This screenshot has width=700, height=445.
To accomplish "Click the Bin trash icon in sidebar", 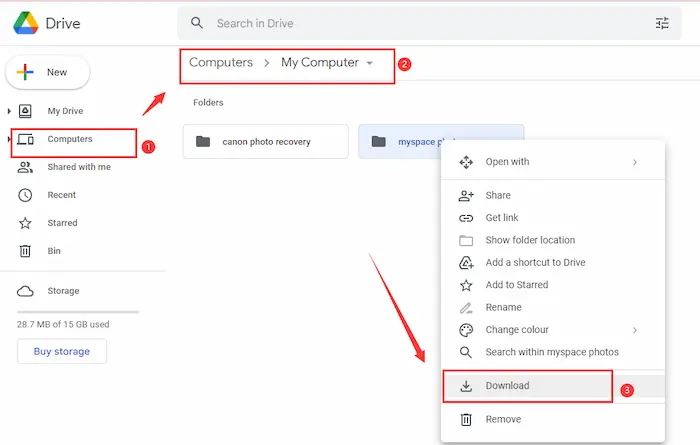I will click(25, 251).
